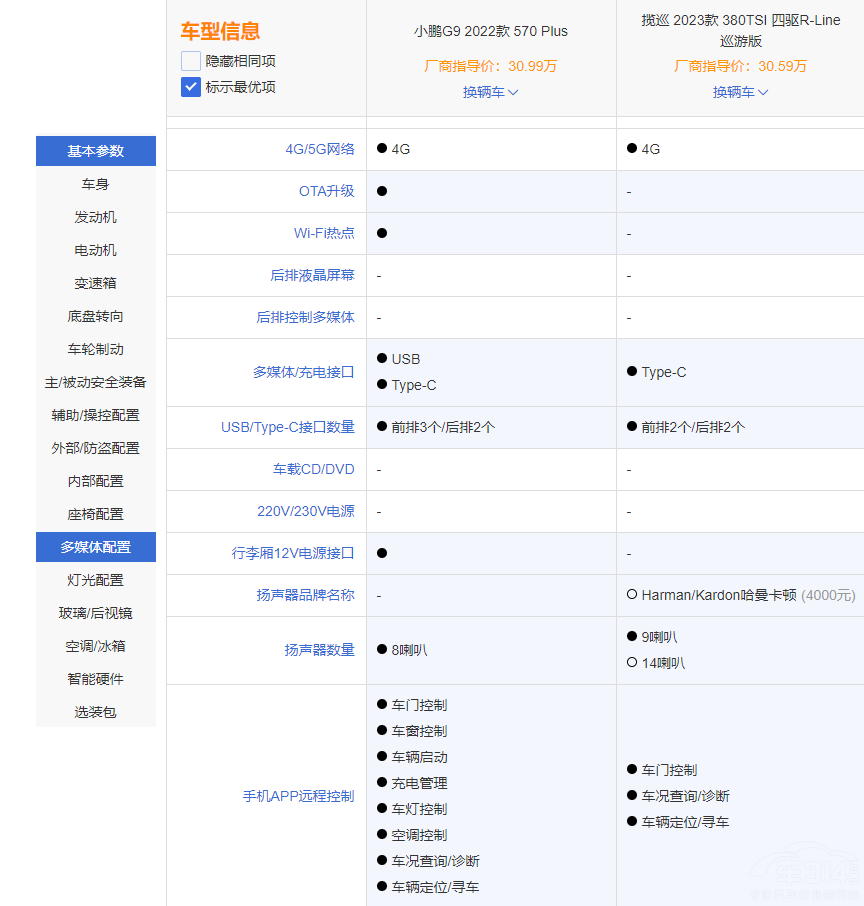Go to 发动机 section in sidebar
The width and height of the screenshot is (864, 906).
[x=96, y=217]
